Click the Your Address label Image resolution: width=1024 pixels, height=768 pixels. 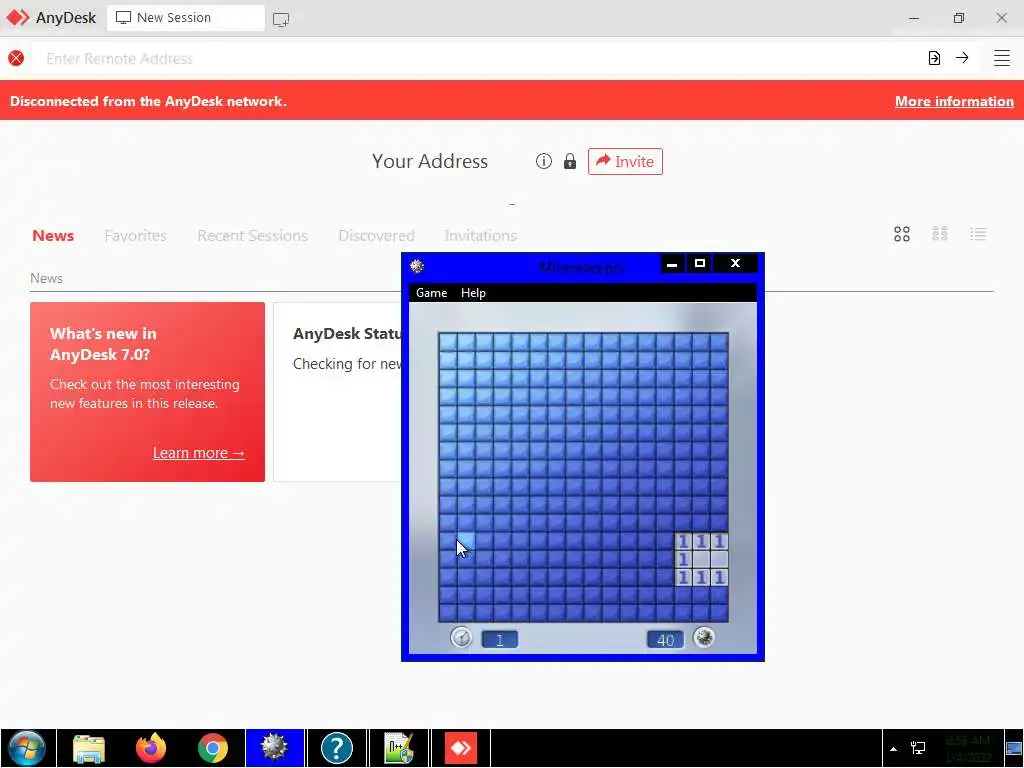[x=430, y=161]
